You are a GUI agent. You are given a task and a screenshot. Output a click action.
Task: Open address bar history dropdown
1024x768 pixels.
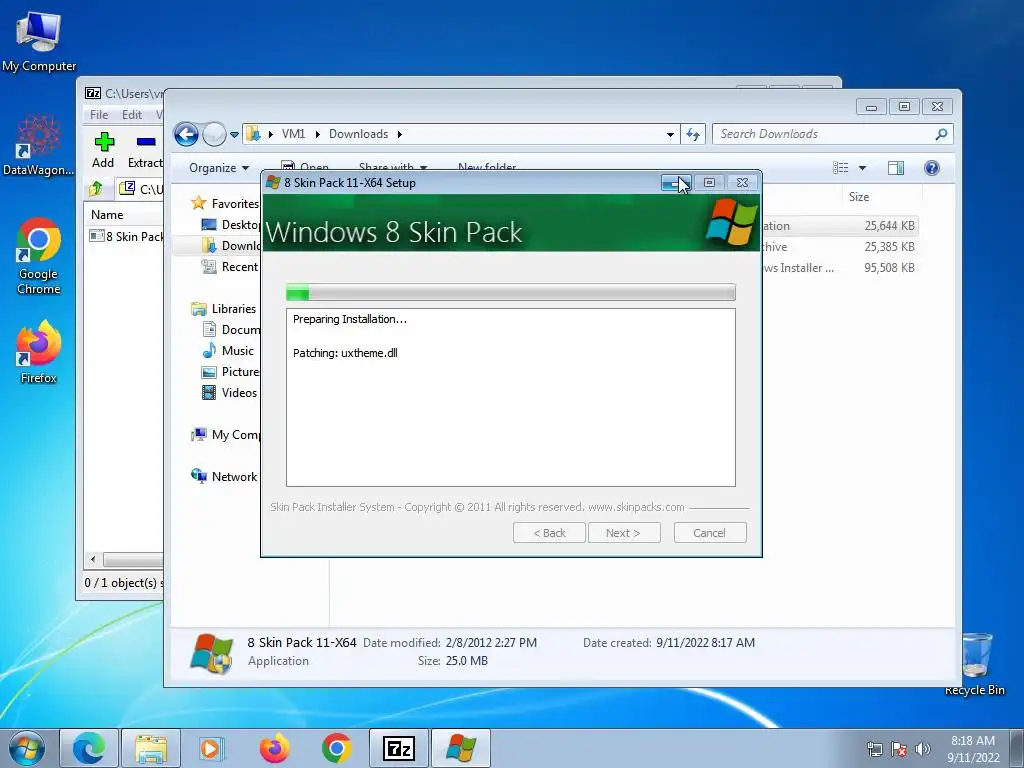click(670, 135)
